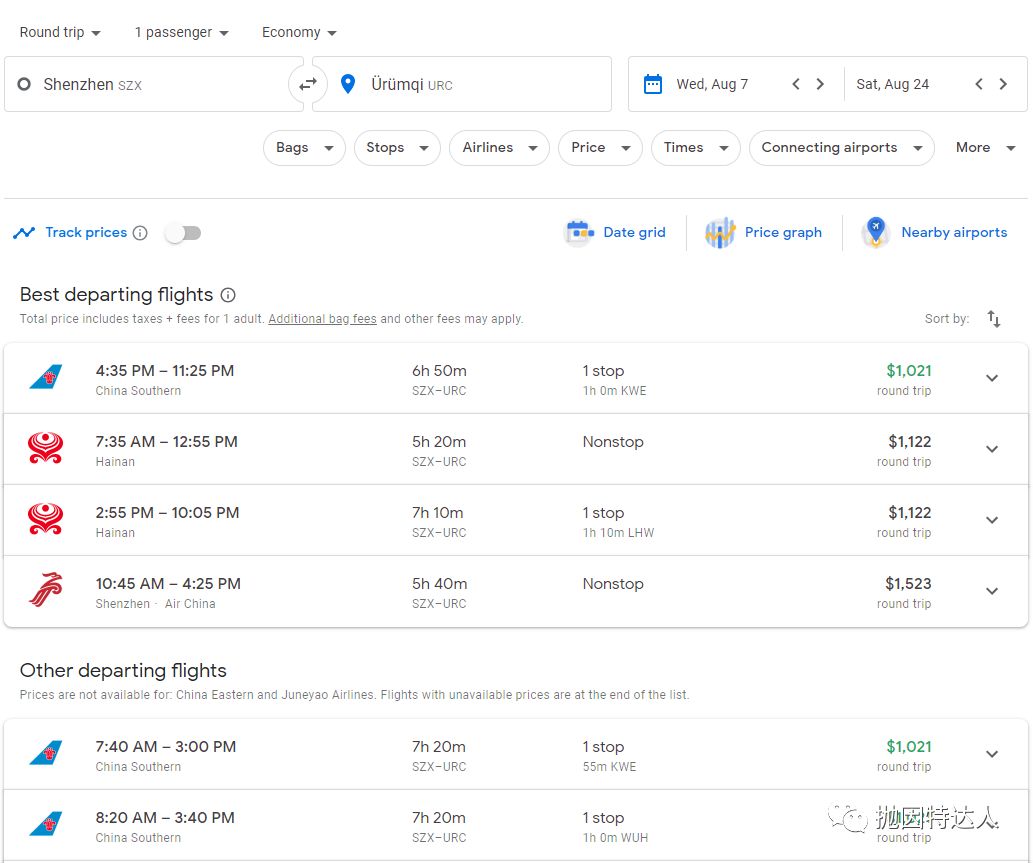Click info icon beside Best departing flights
The width and height of the screenshot is (1033, 863).
[228, 295]
